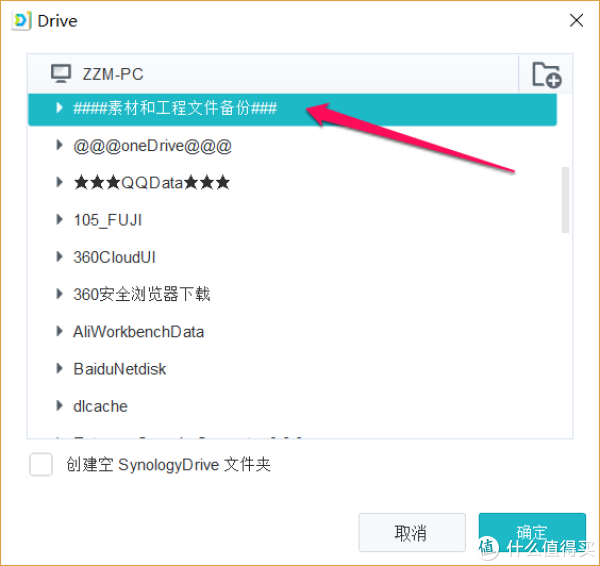The image size is (600, 566).
Task: Click the folder list vertical scrollbar
Action: [565, 200]
